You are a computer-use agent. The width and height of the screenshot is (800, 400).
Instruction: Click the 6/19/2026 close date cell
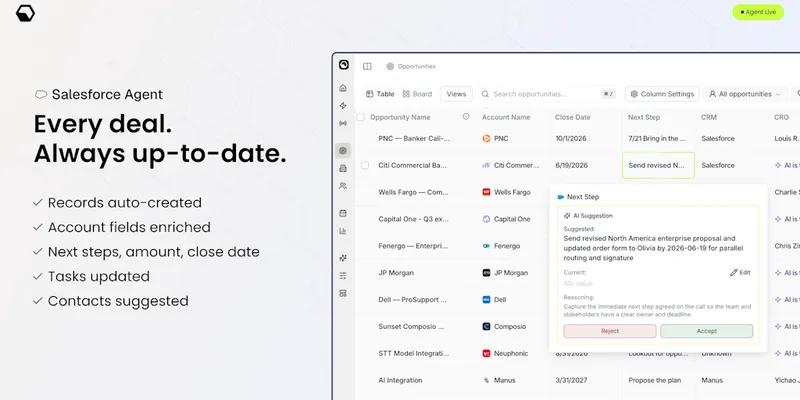571,165
